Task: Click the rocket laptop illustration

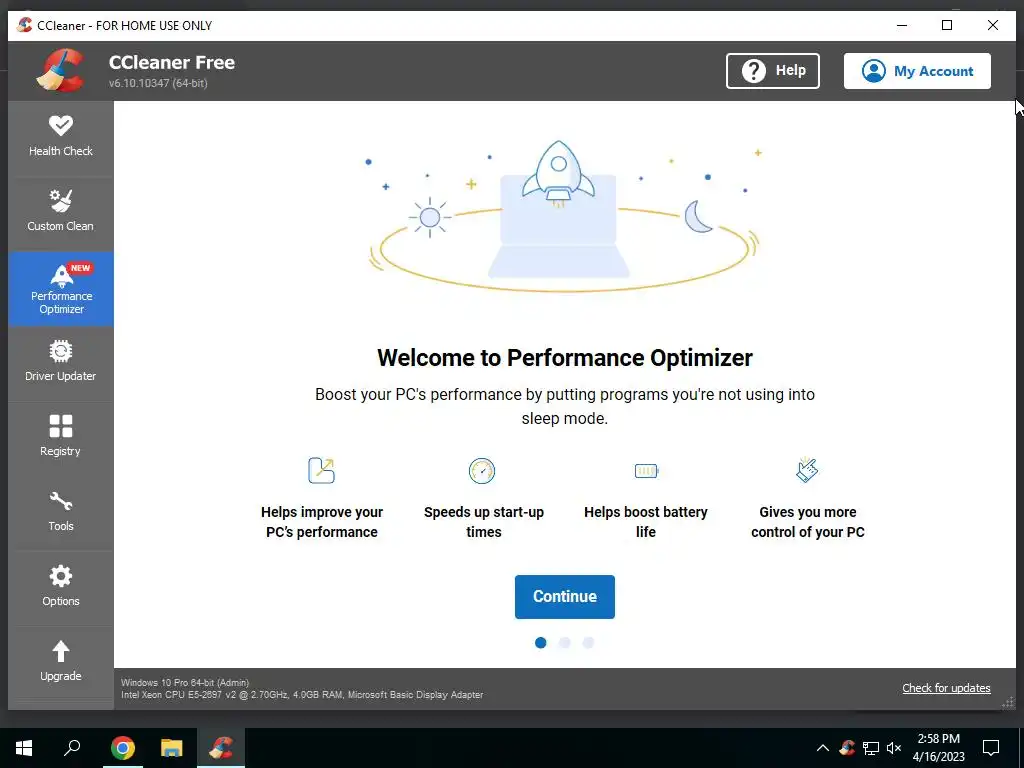Action: [x=564, y=216]
